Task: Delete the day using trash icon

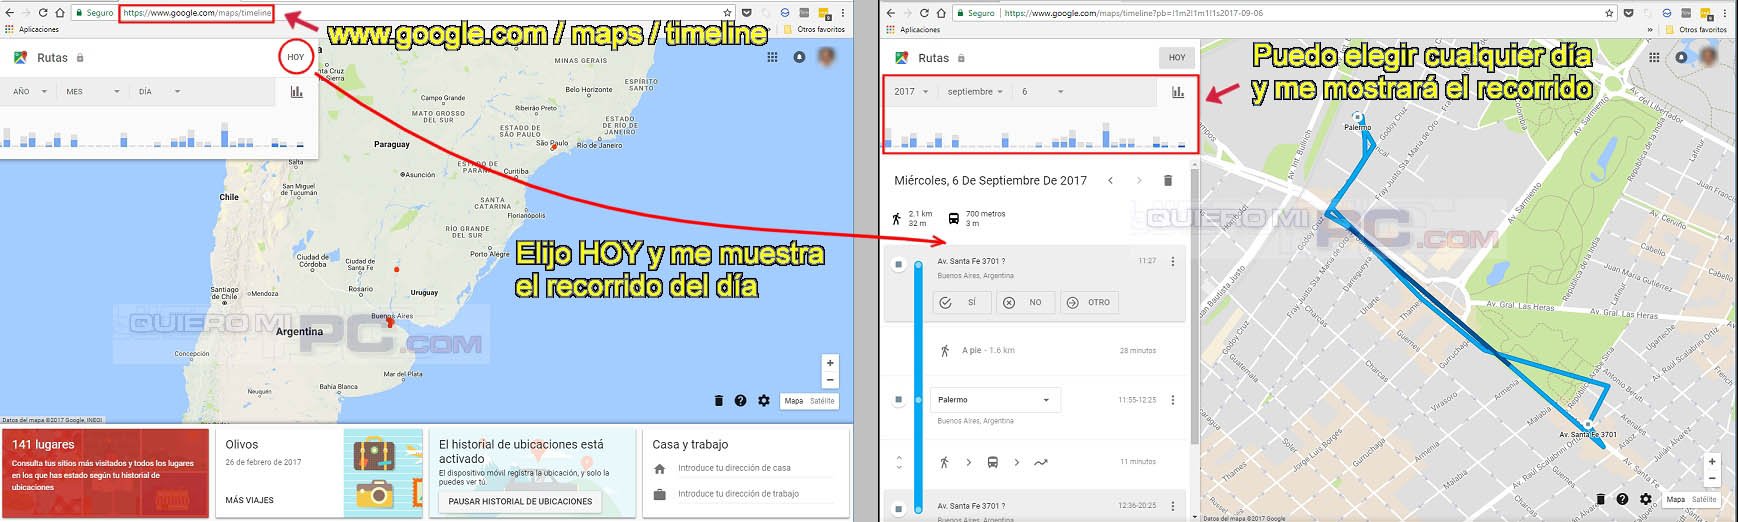Action: [x=1167, y=180]
